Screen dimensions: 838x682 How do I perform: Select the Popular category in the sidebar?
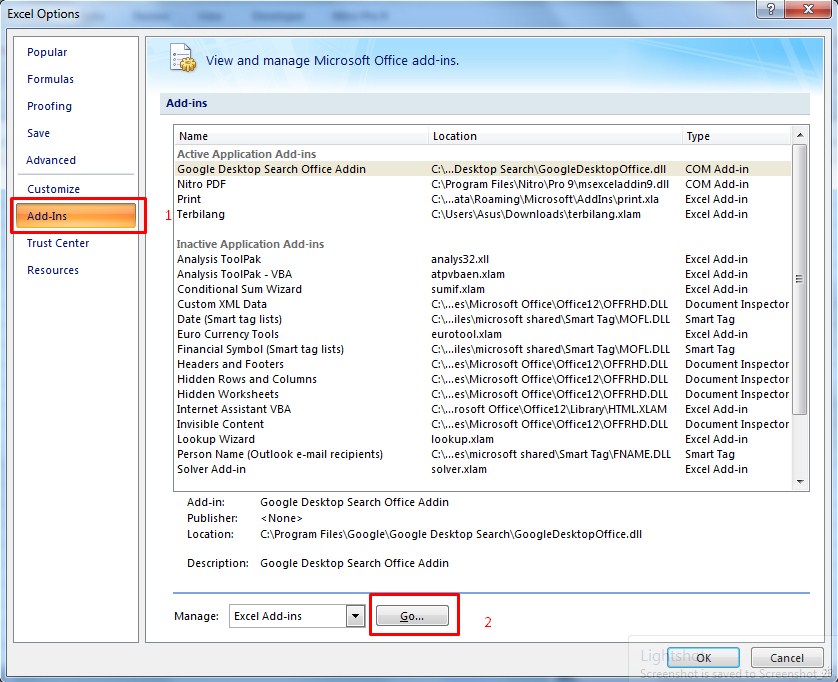tap(45, 52)
